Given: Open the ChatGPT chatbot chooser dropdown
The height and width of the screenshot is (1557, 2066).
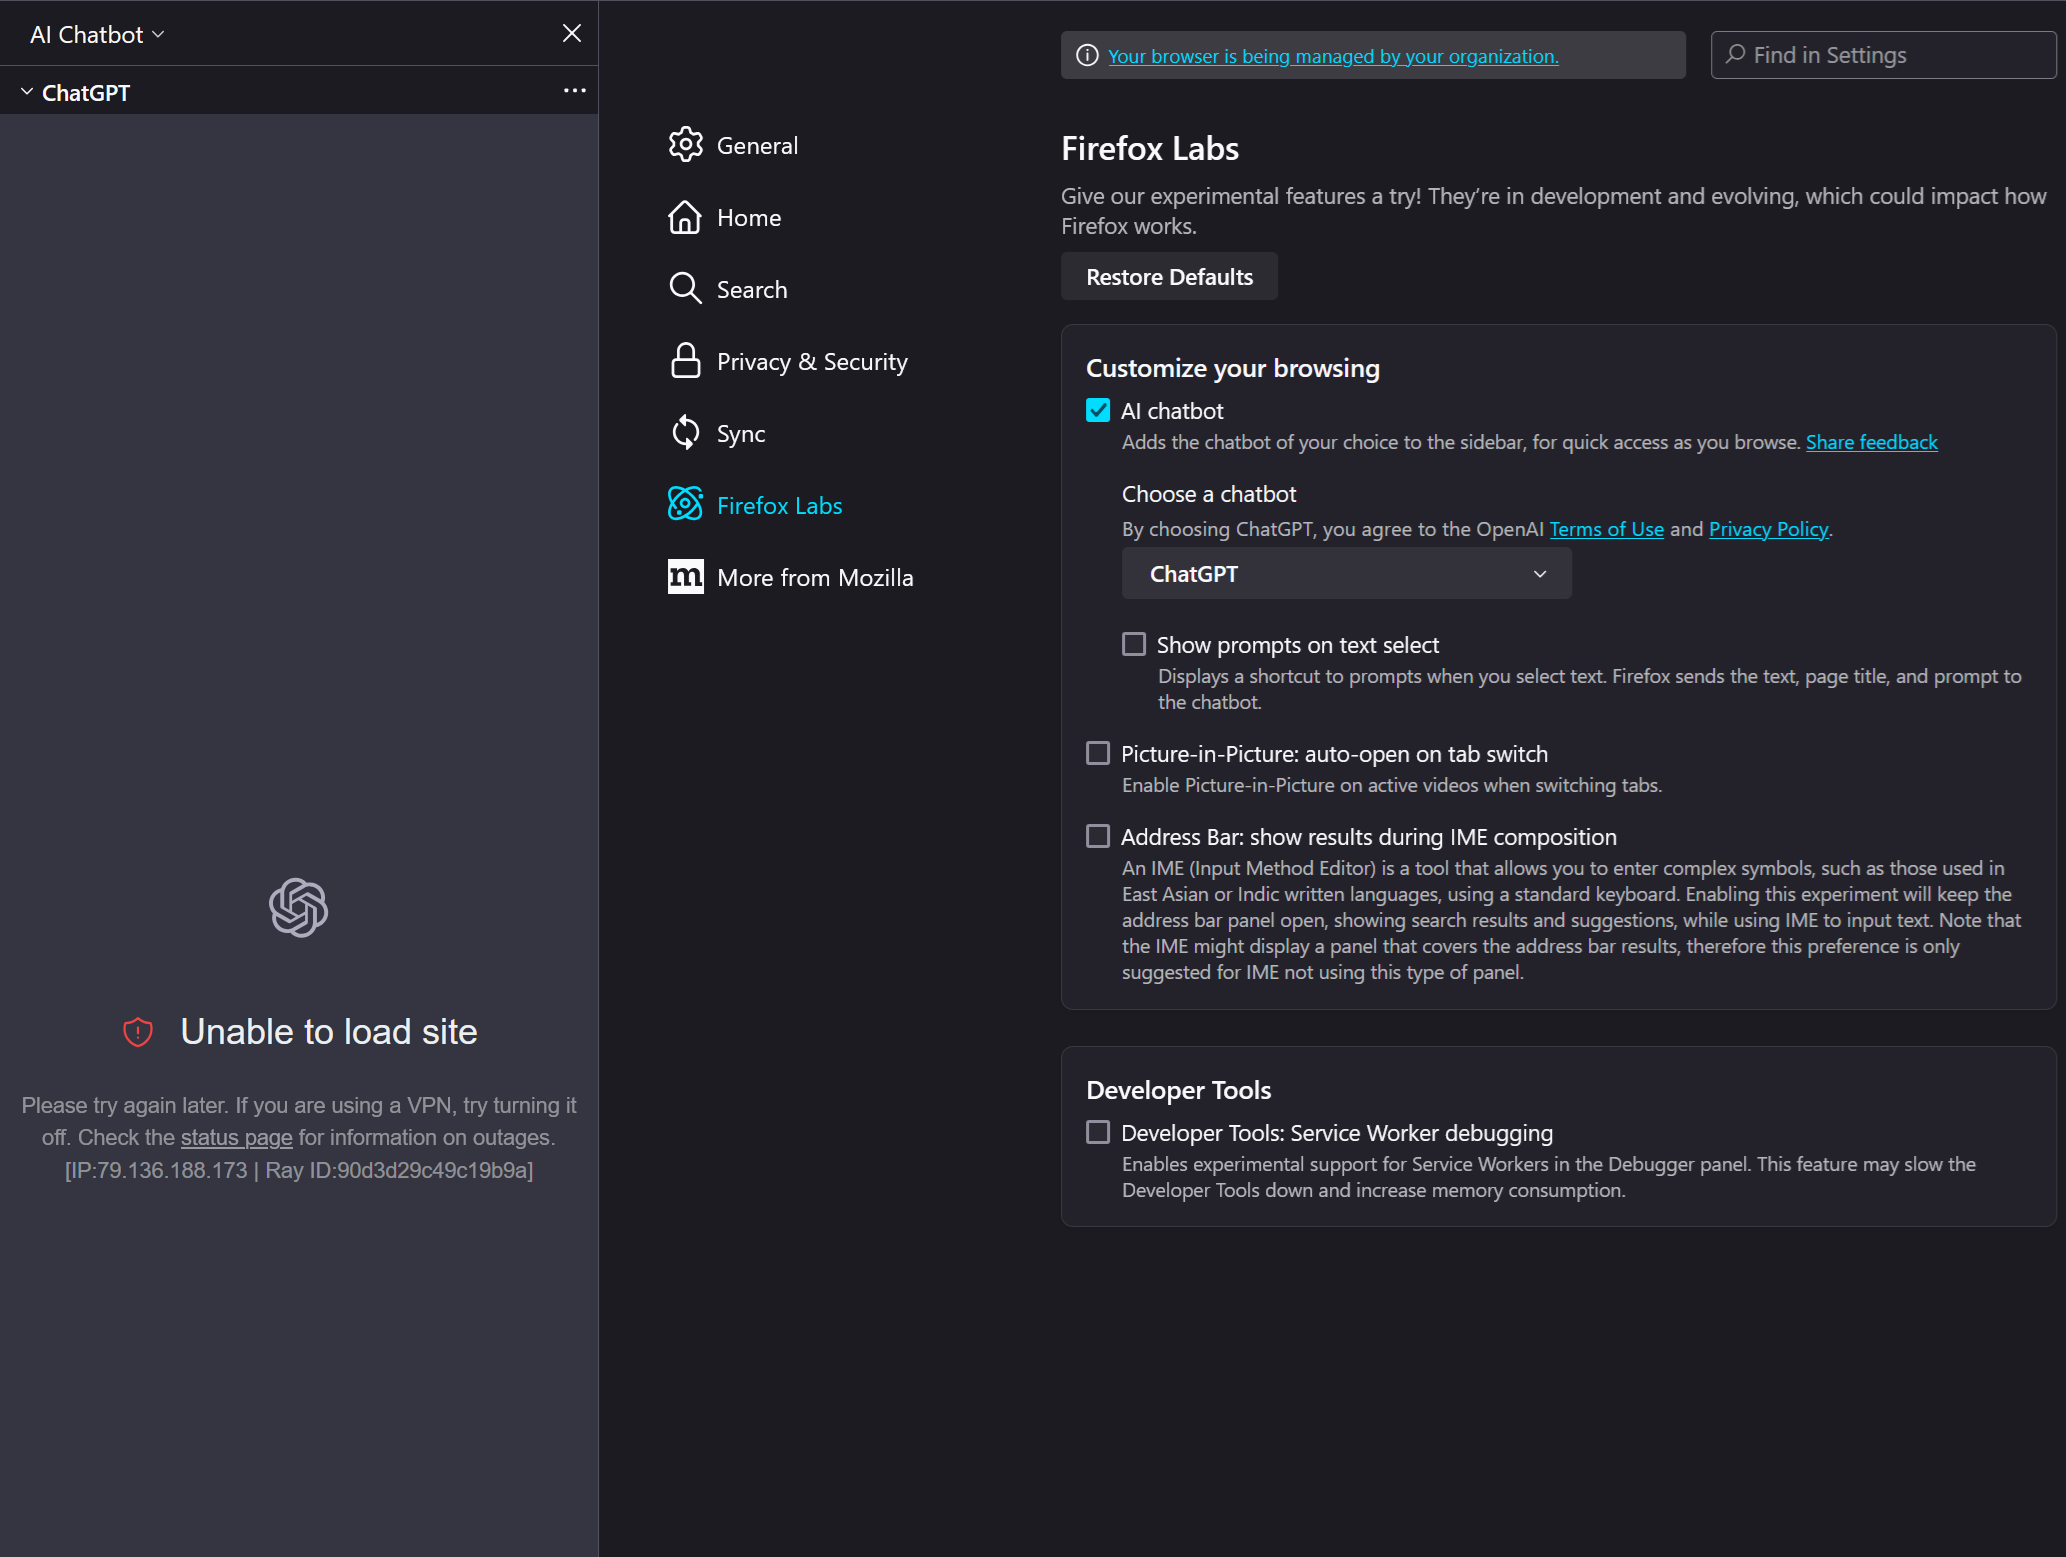Looking at the screenshot, I should pos(1346,574).
